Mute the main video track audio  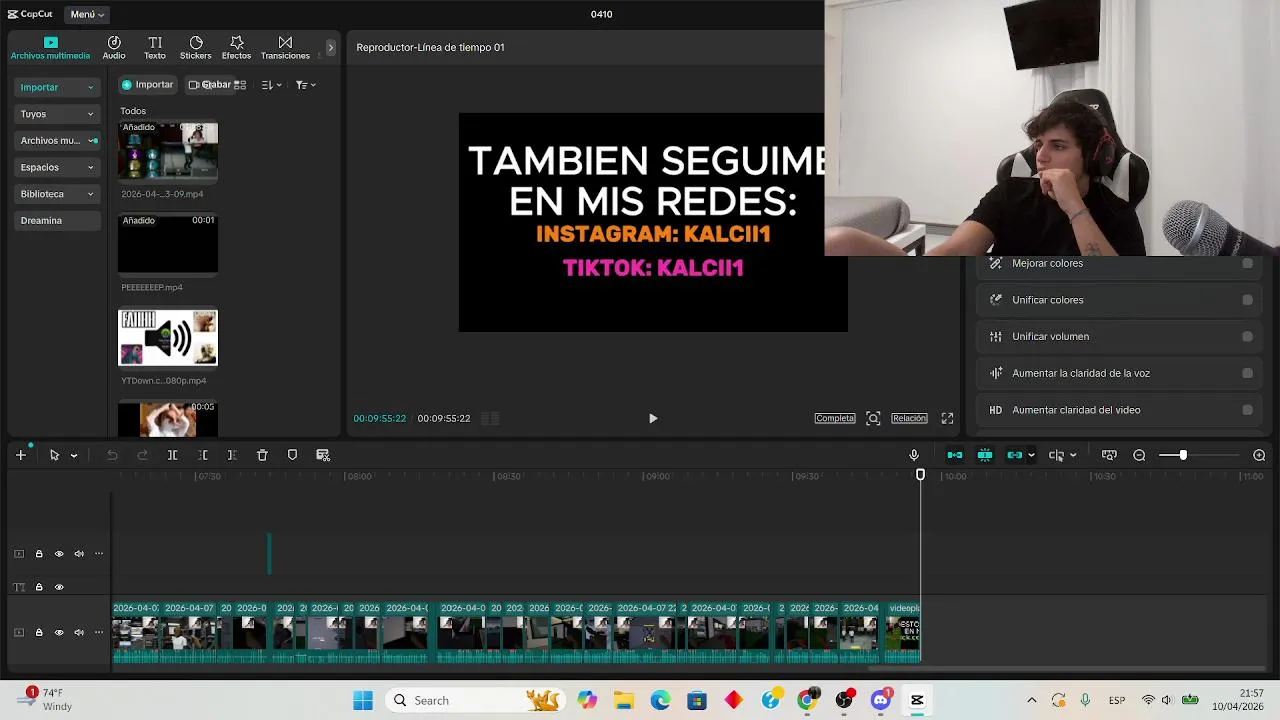(79, 632)
